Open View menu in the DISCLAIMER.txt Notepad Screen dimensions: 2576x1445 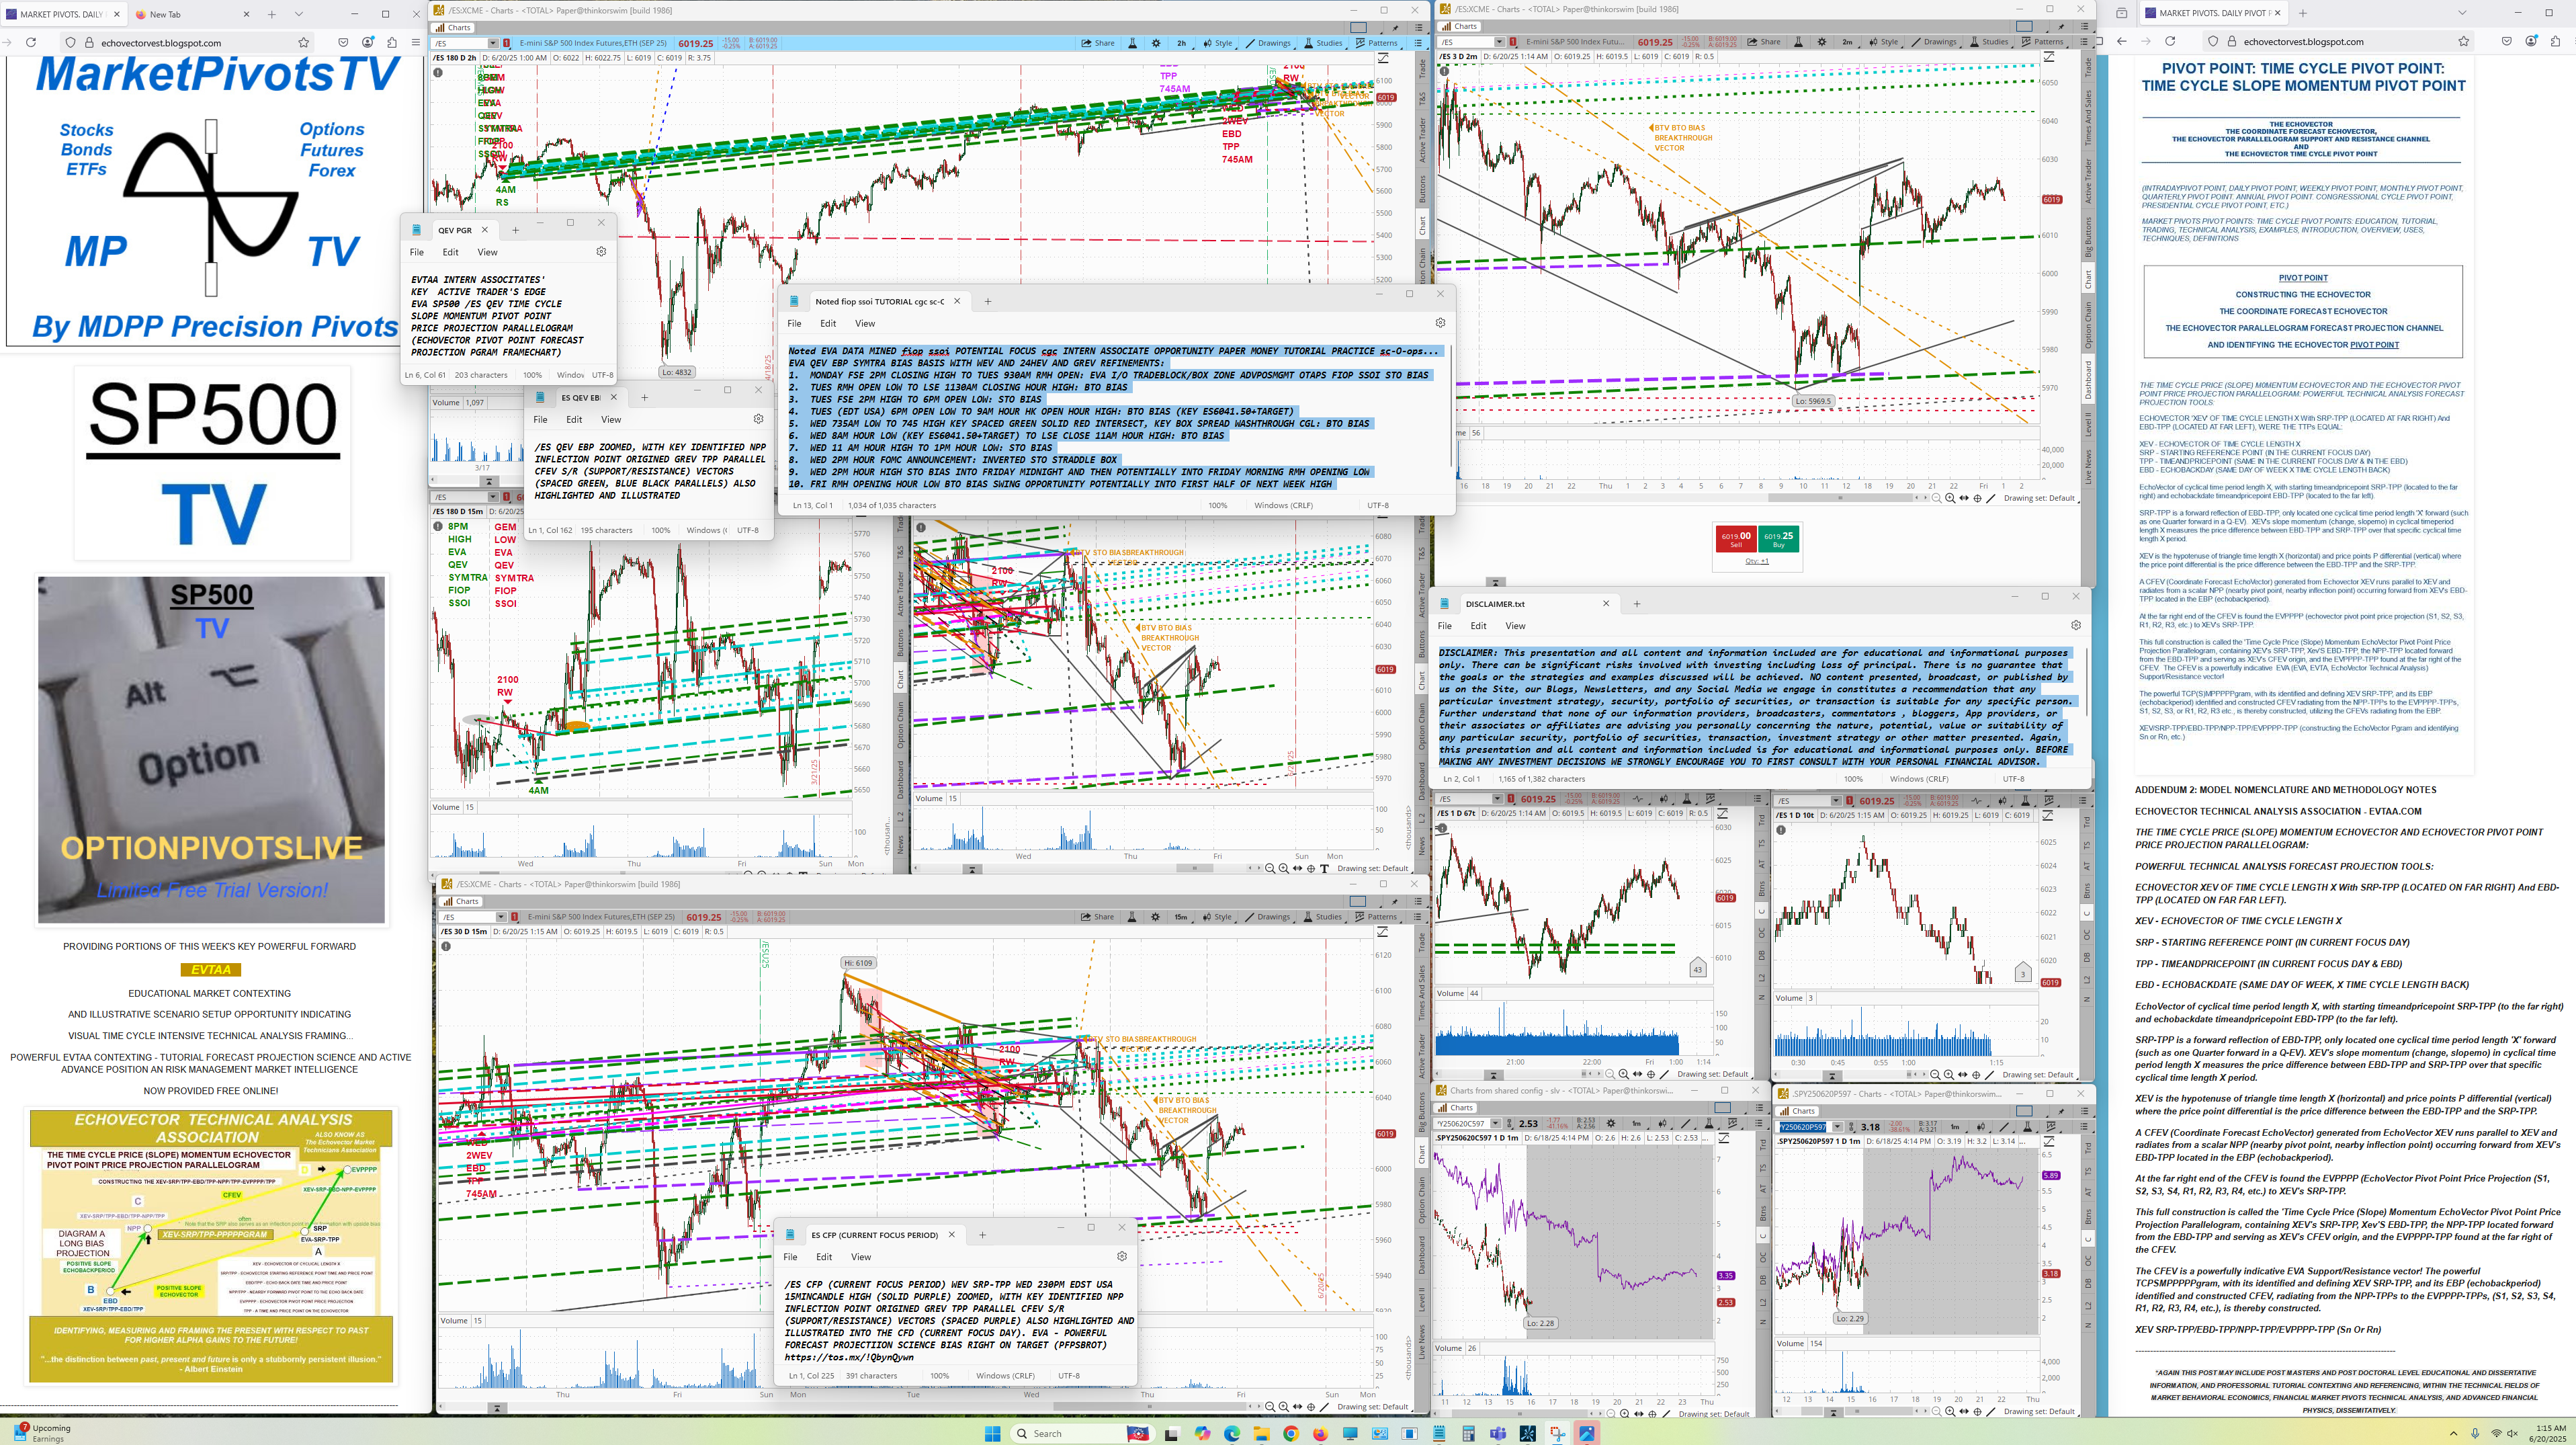coord(1515,625)
